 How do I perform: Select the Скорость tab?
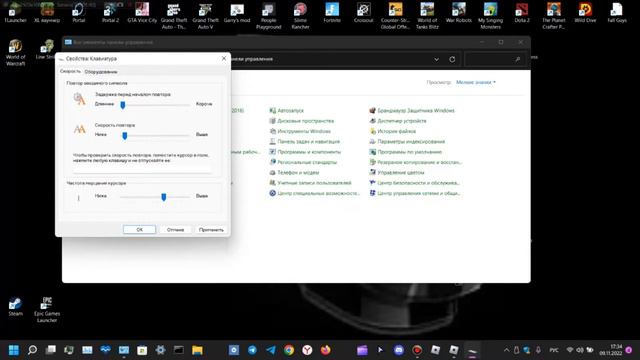pyautogui.click(x=70, y=71)
